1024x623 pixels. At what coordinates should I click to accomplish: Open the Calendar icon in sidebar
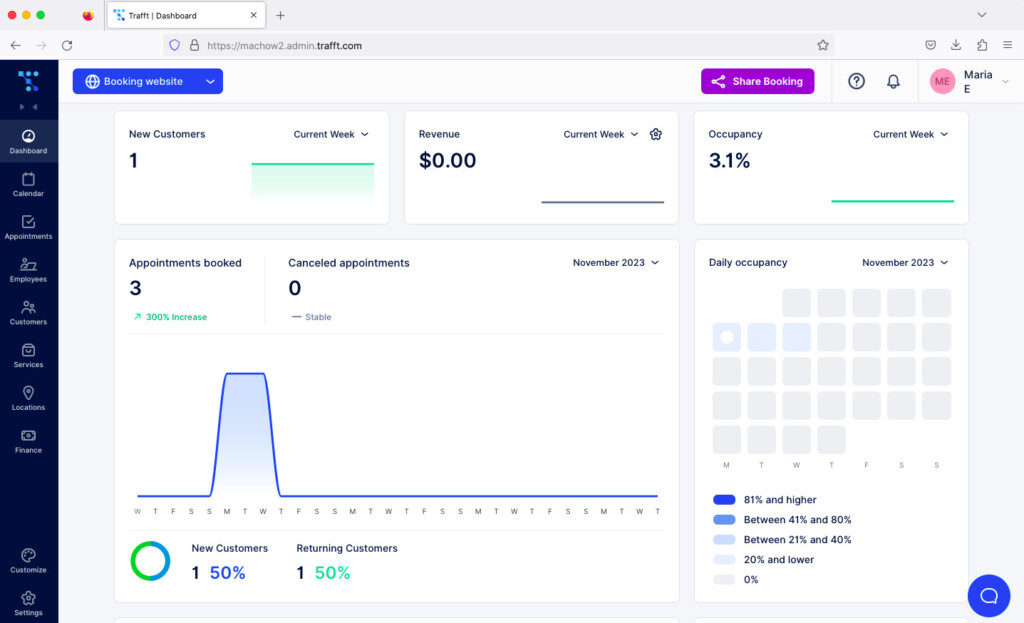coord(28,180)
